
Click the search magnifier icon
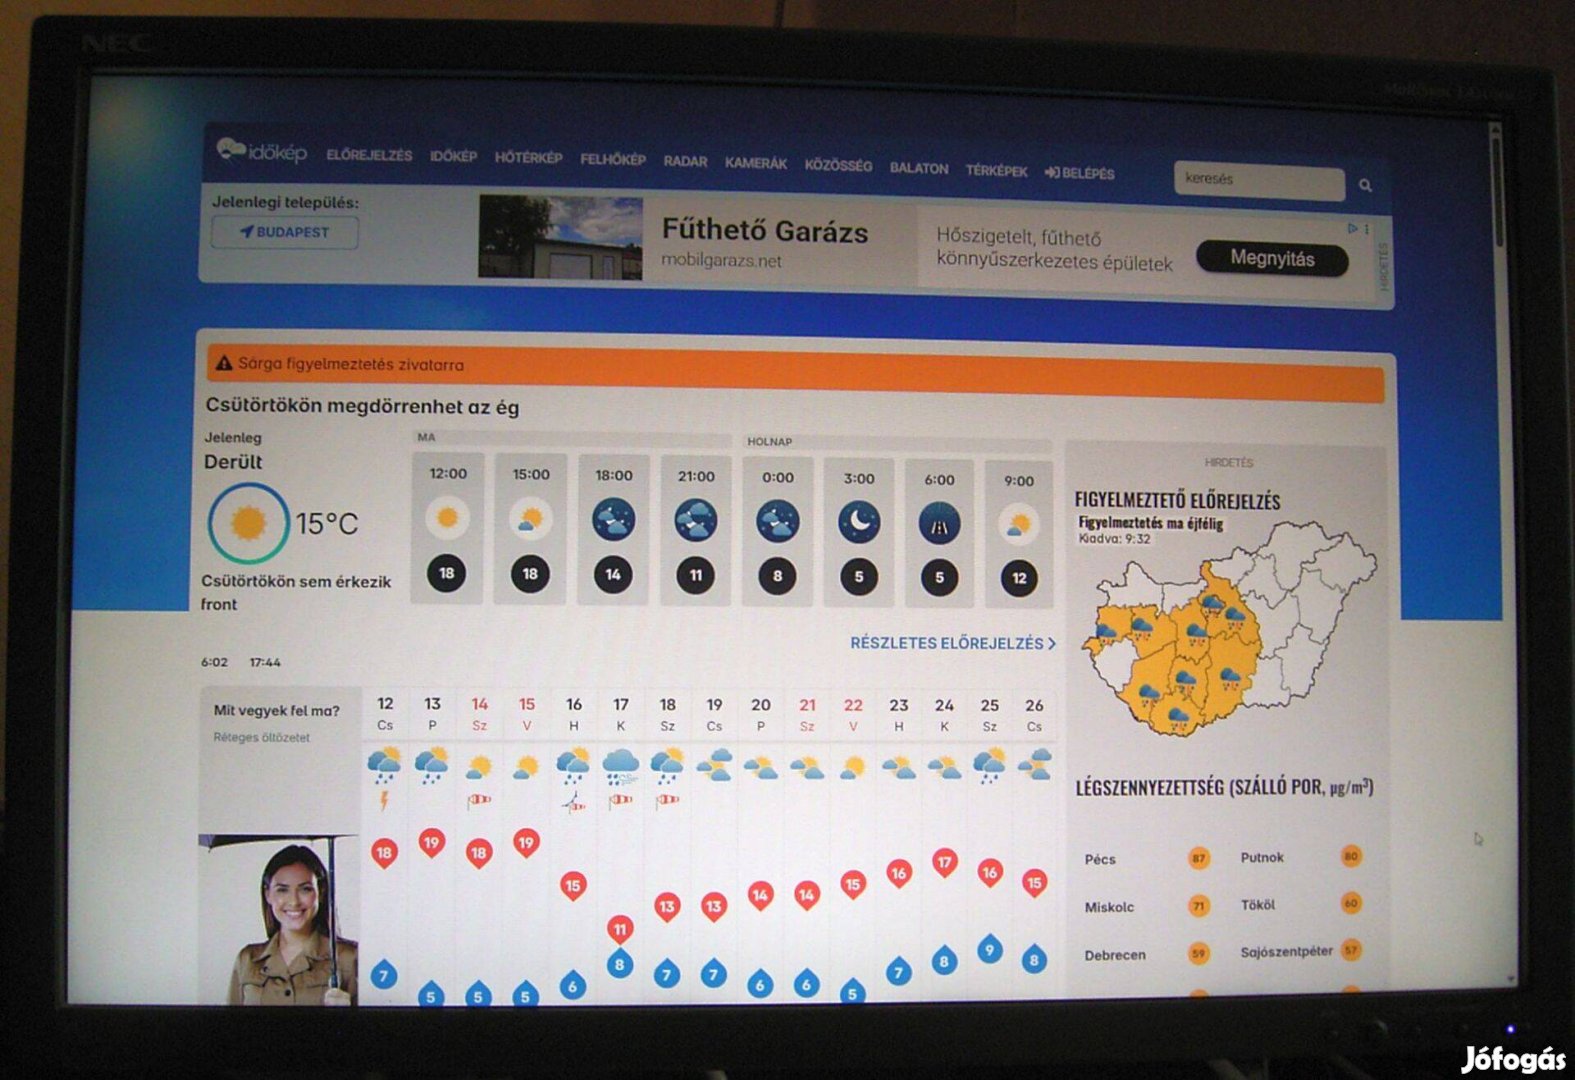click(1365, 185)
